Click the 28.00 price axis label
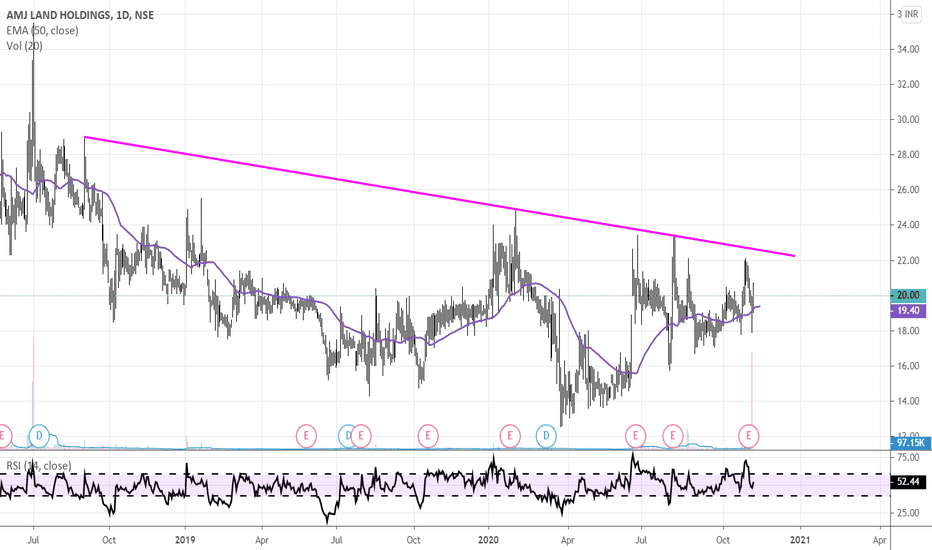 click(x=908, y=155)
